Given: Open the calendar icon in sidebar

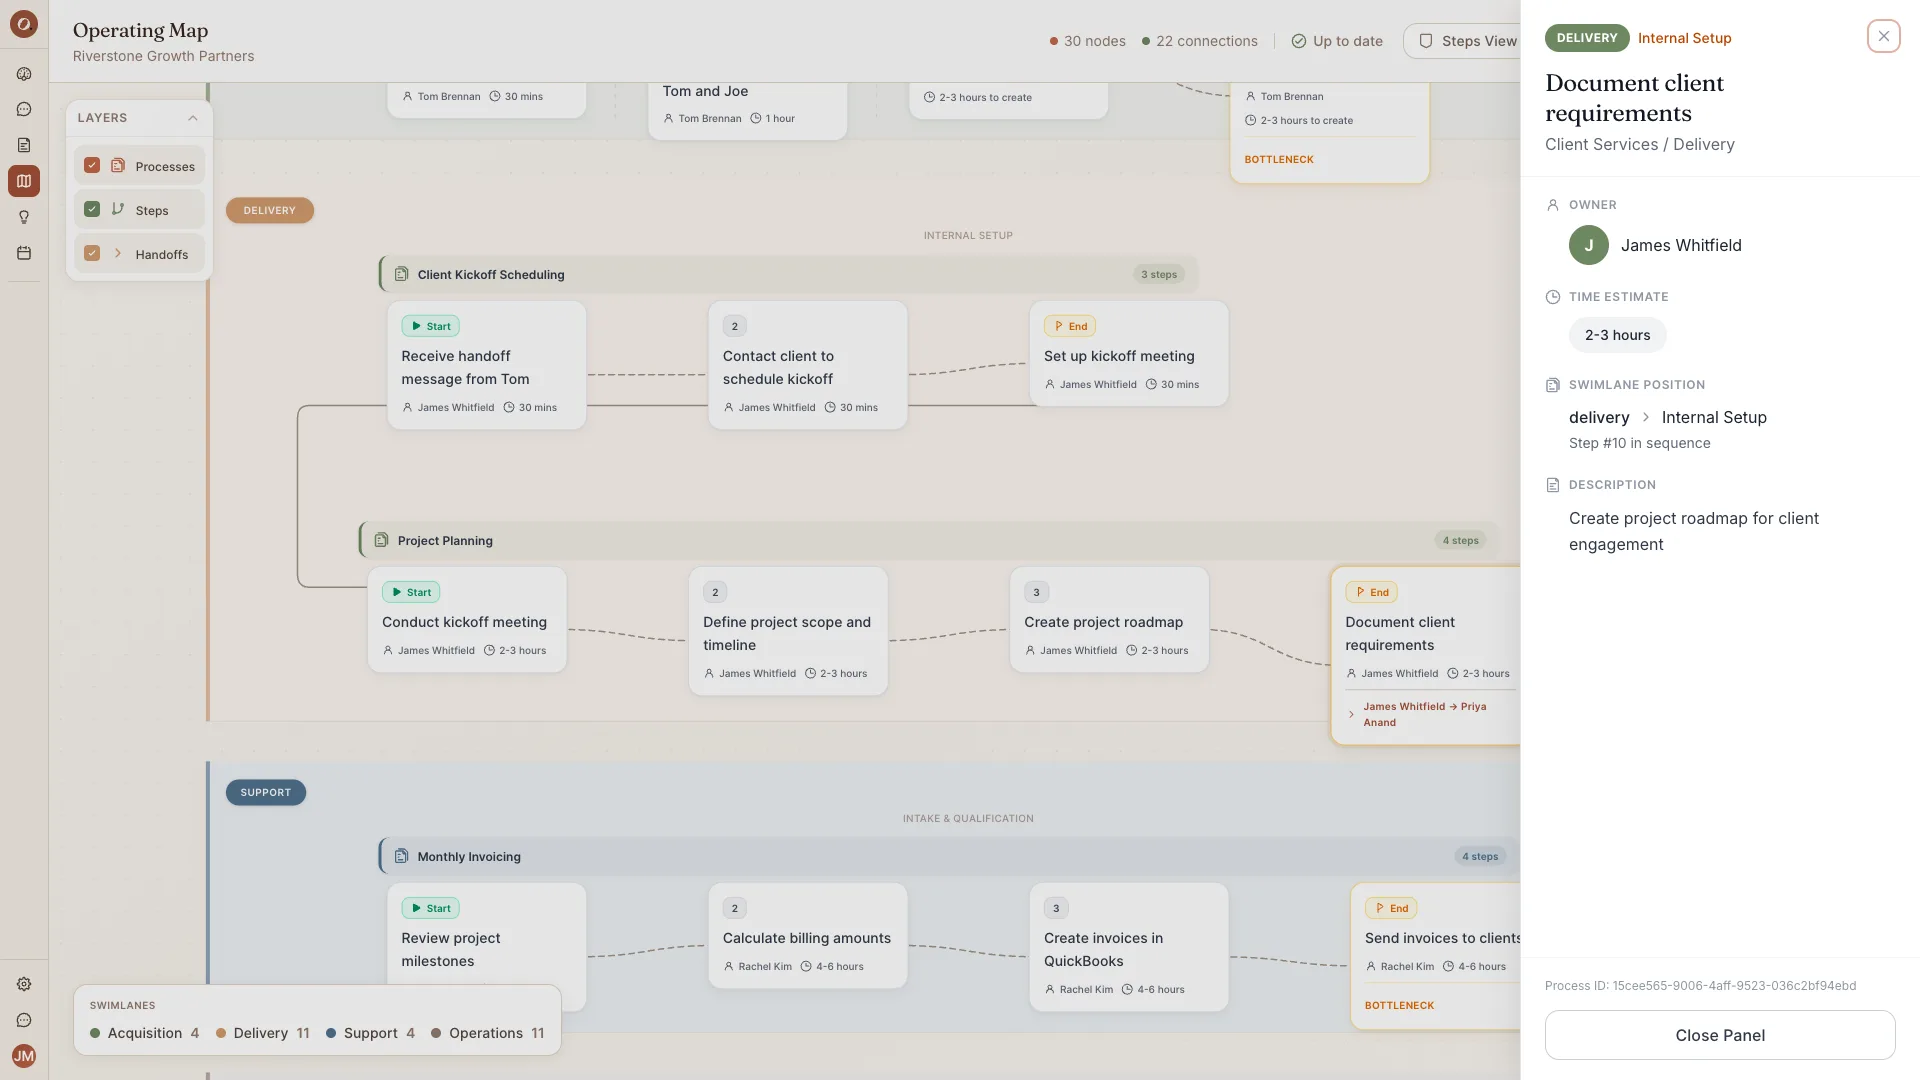Looking at the screenshot, I should [x=24, y=253].
